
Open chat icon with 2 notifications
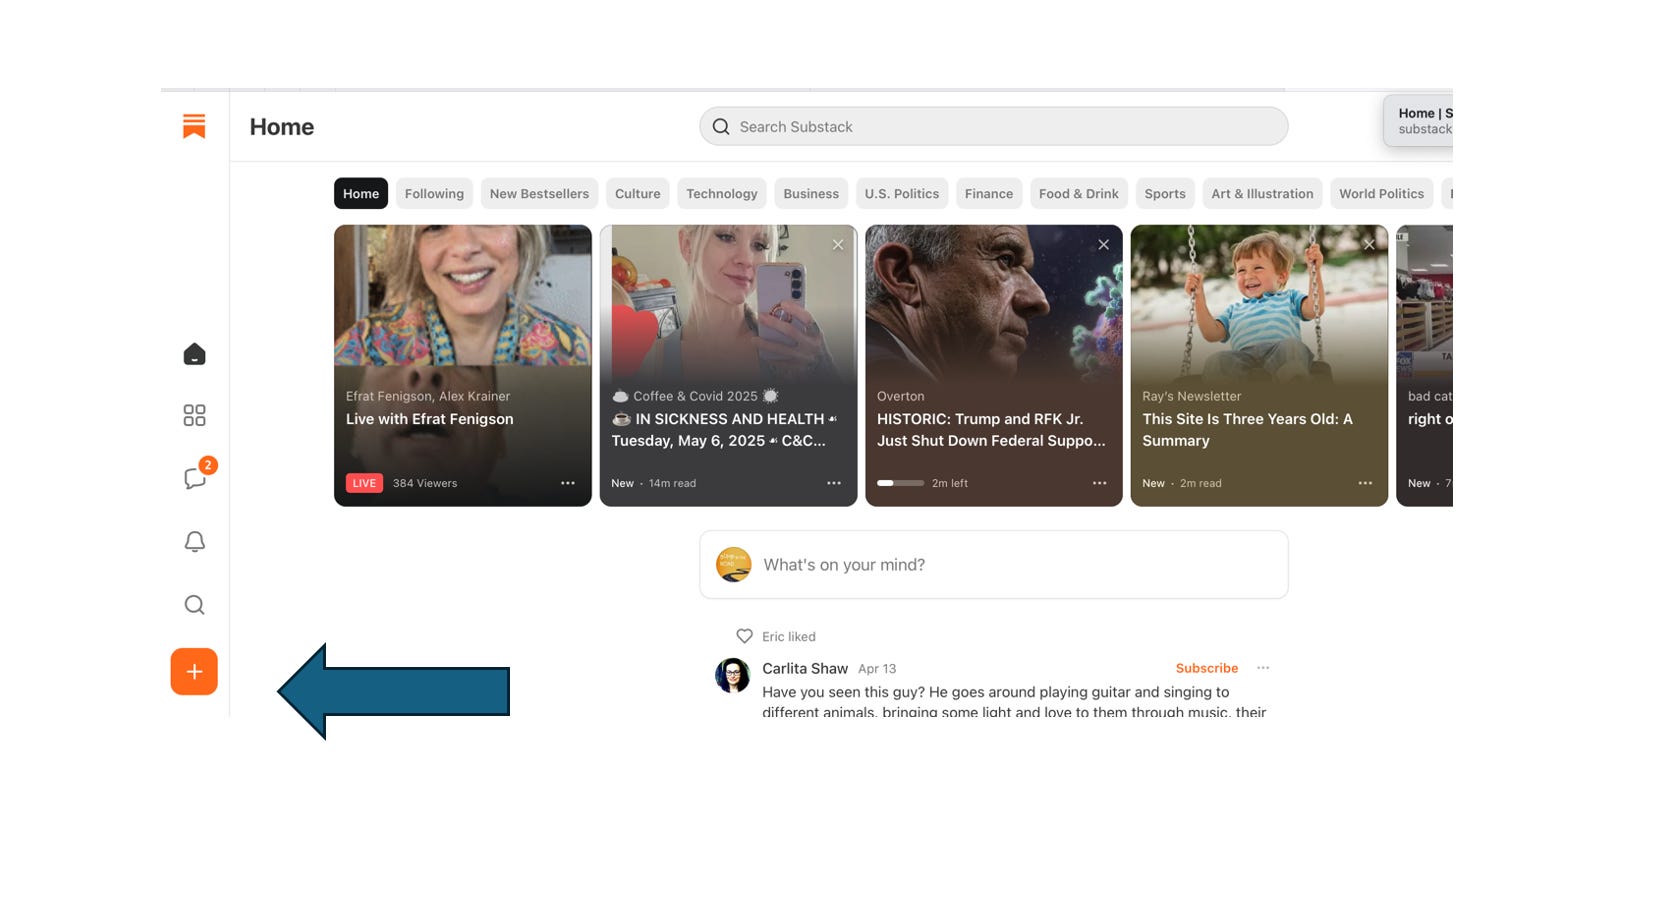tap(196, 478)
